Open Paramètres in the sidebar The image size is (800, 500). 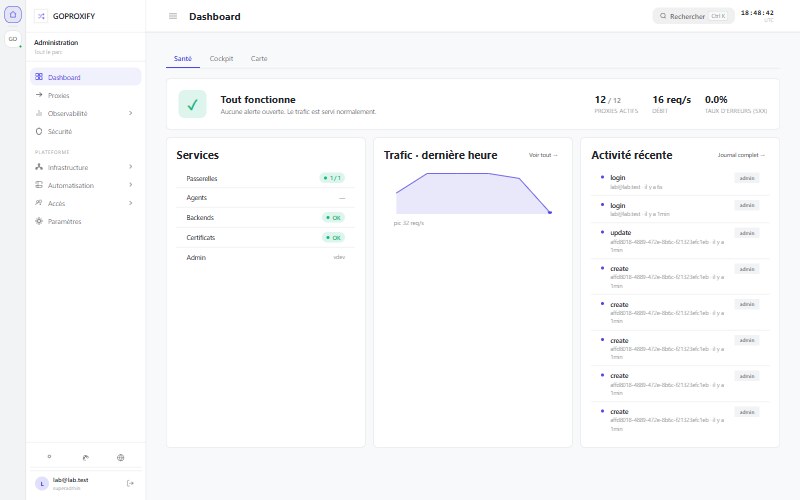(86, 221)
